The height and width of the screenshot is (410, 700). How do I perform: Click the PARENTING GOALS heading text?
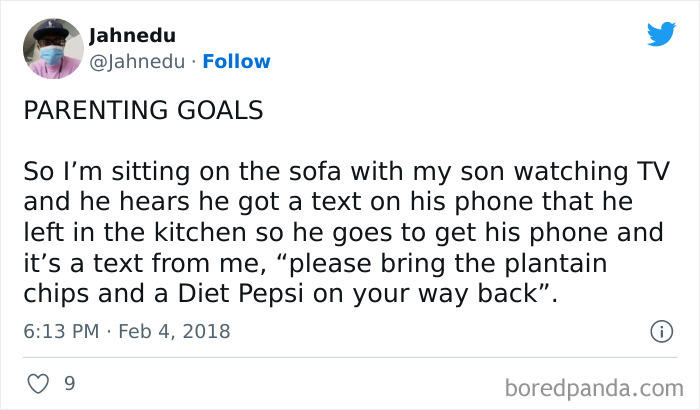coord(143,110)
